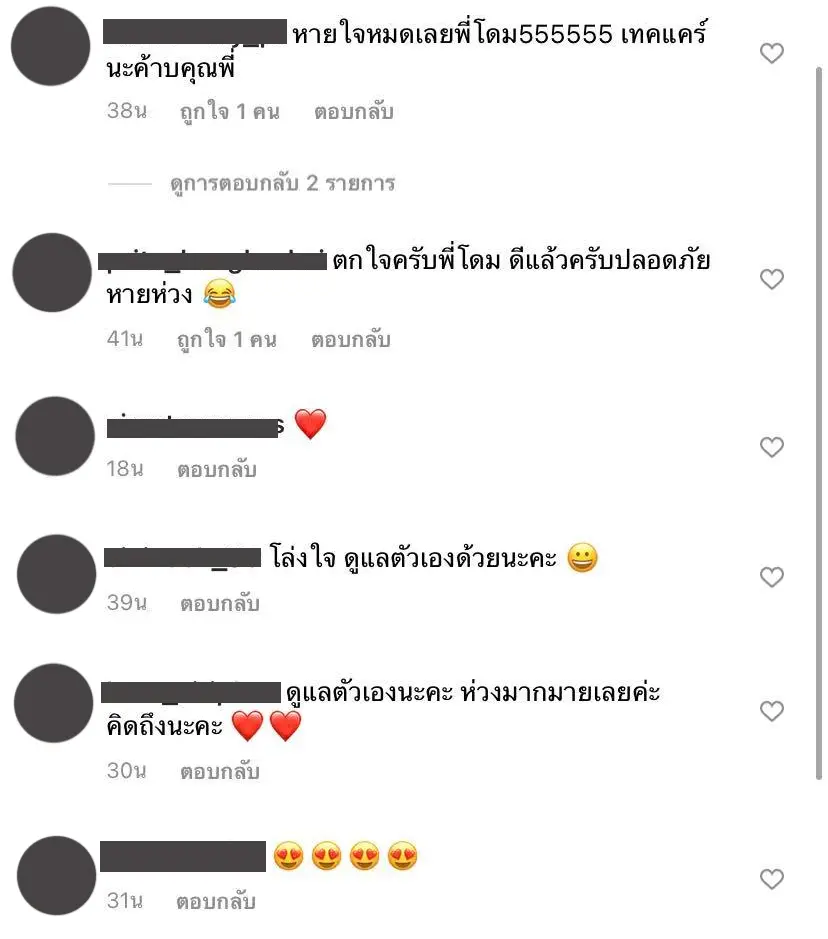The height and width of the screenshot is (939, 828).
Task: Like the heart-eyes emoji comment
Action: (772, 879)
